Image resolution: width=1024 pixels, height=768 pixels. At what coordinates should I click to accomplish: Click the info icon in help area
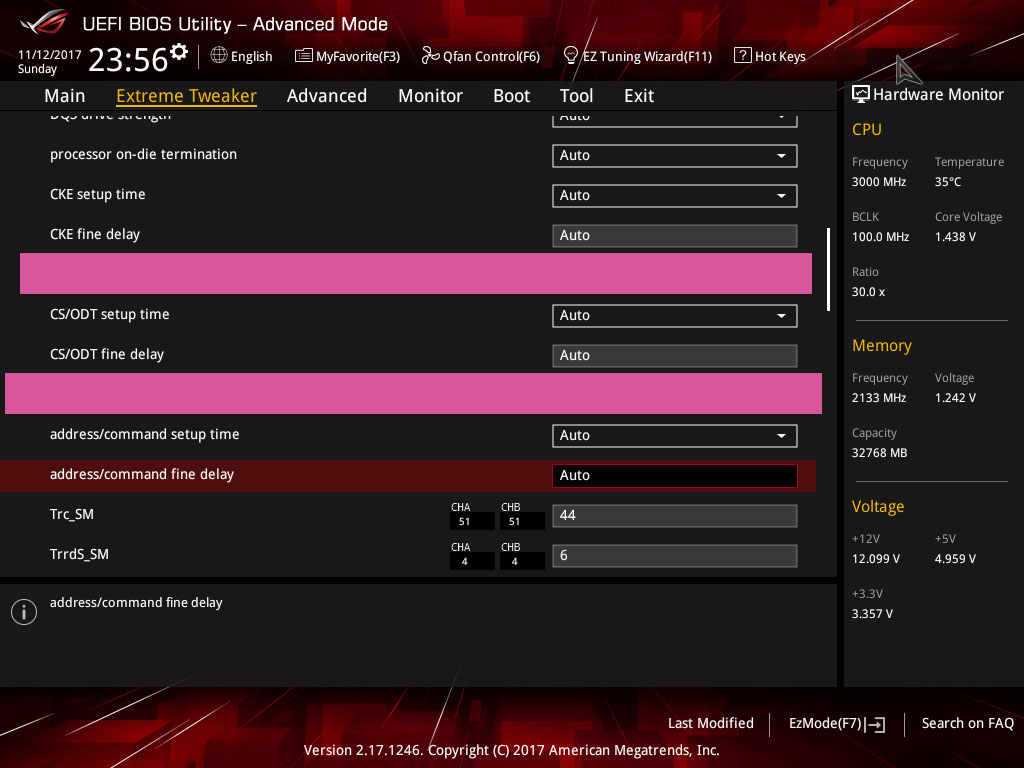point(24,612)
